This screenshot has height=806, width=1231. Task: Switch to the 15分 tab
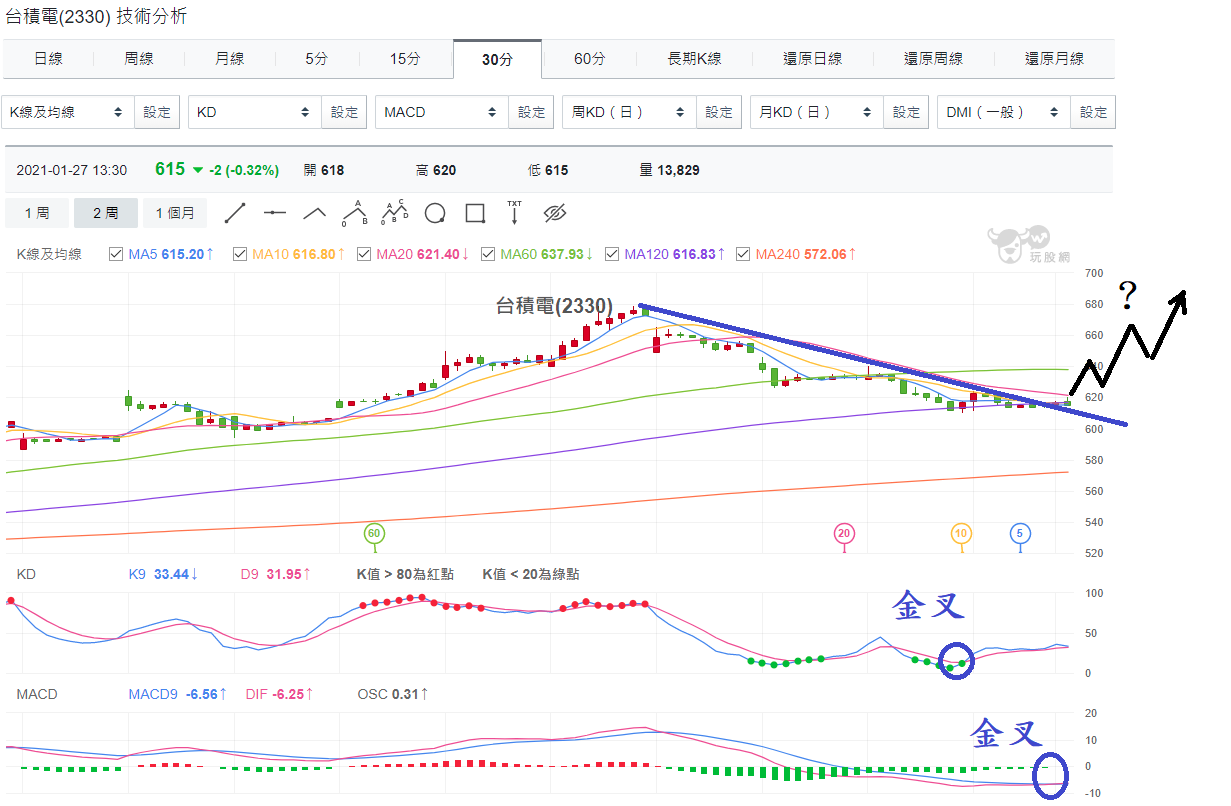(x=405, y=59)
